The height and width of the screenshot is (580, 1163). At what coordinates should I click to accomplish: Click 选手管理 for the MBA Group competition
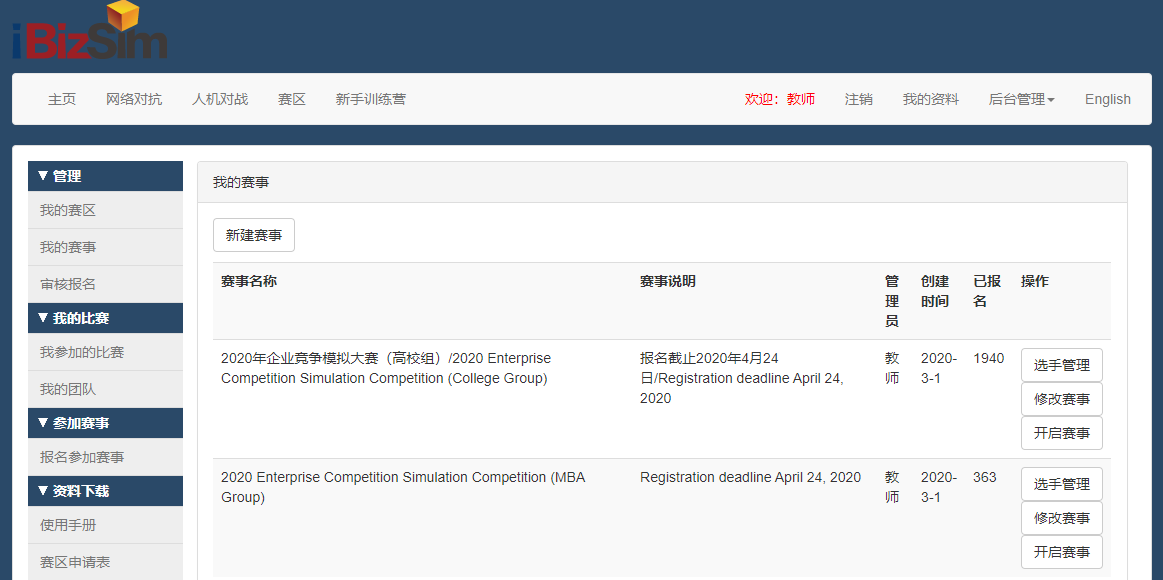[1061, 484]
